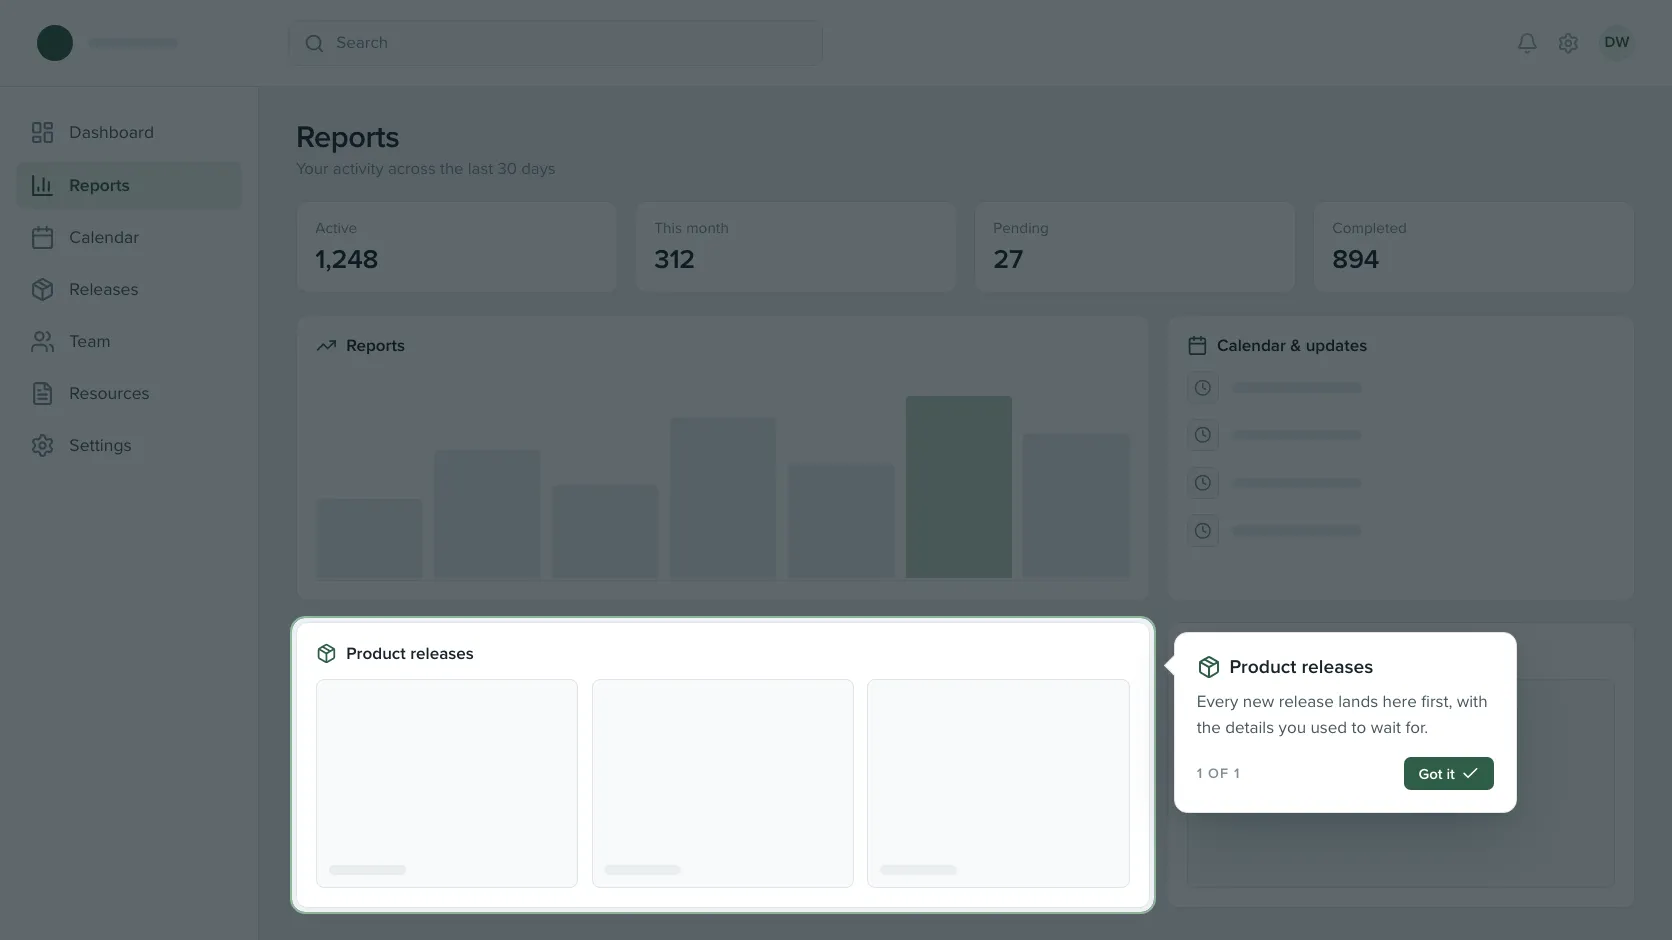
Task: Click the Calendar sidebar icon
Action: [42, 237]
